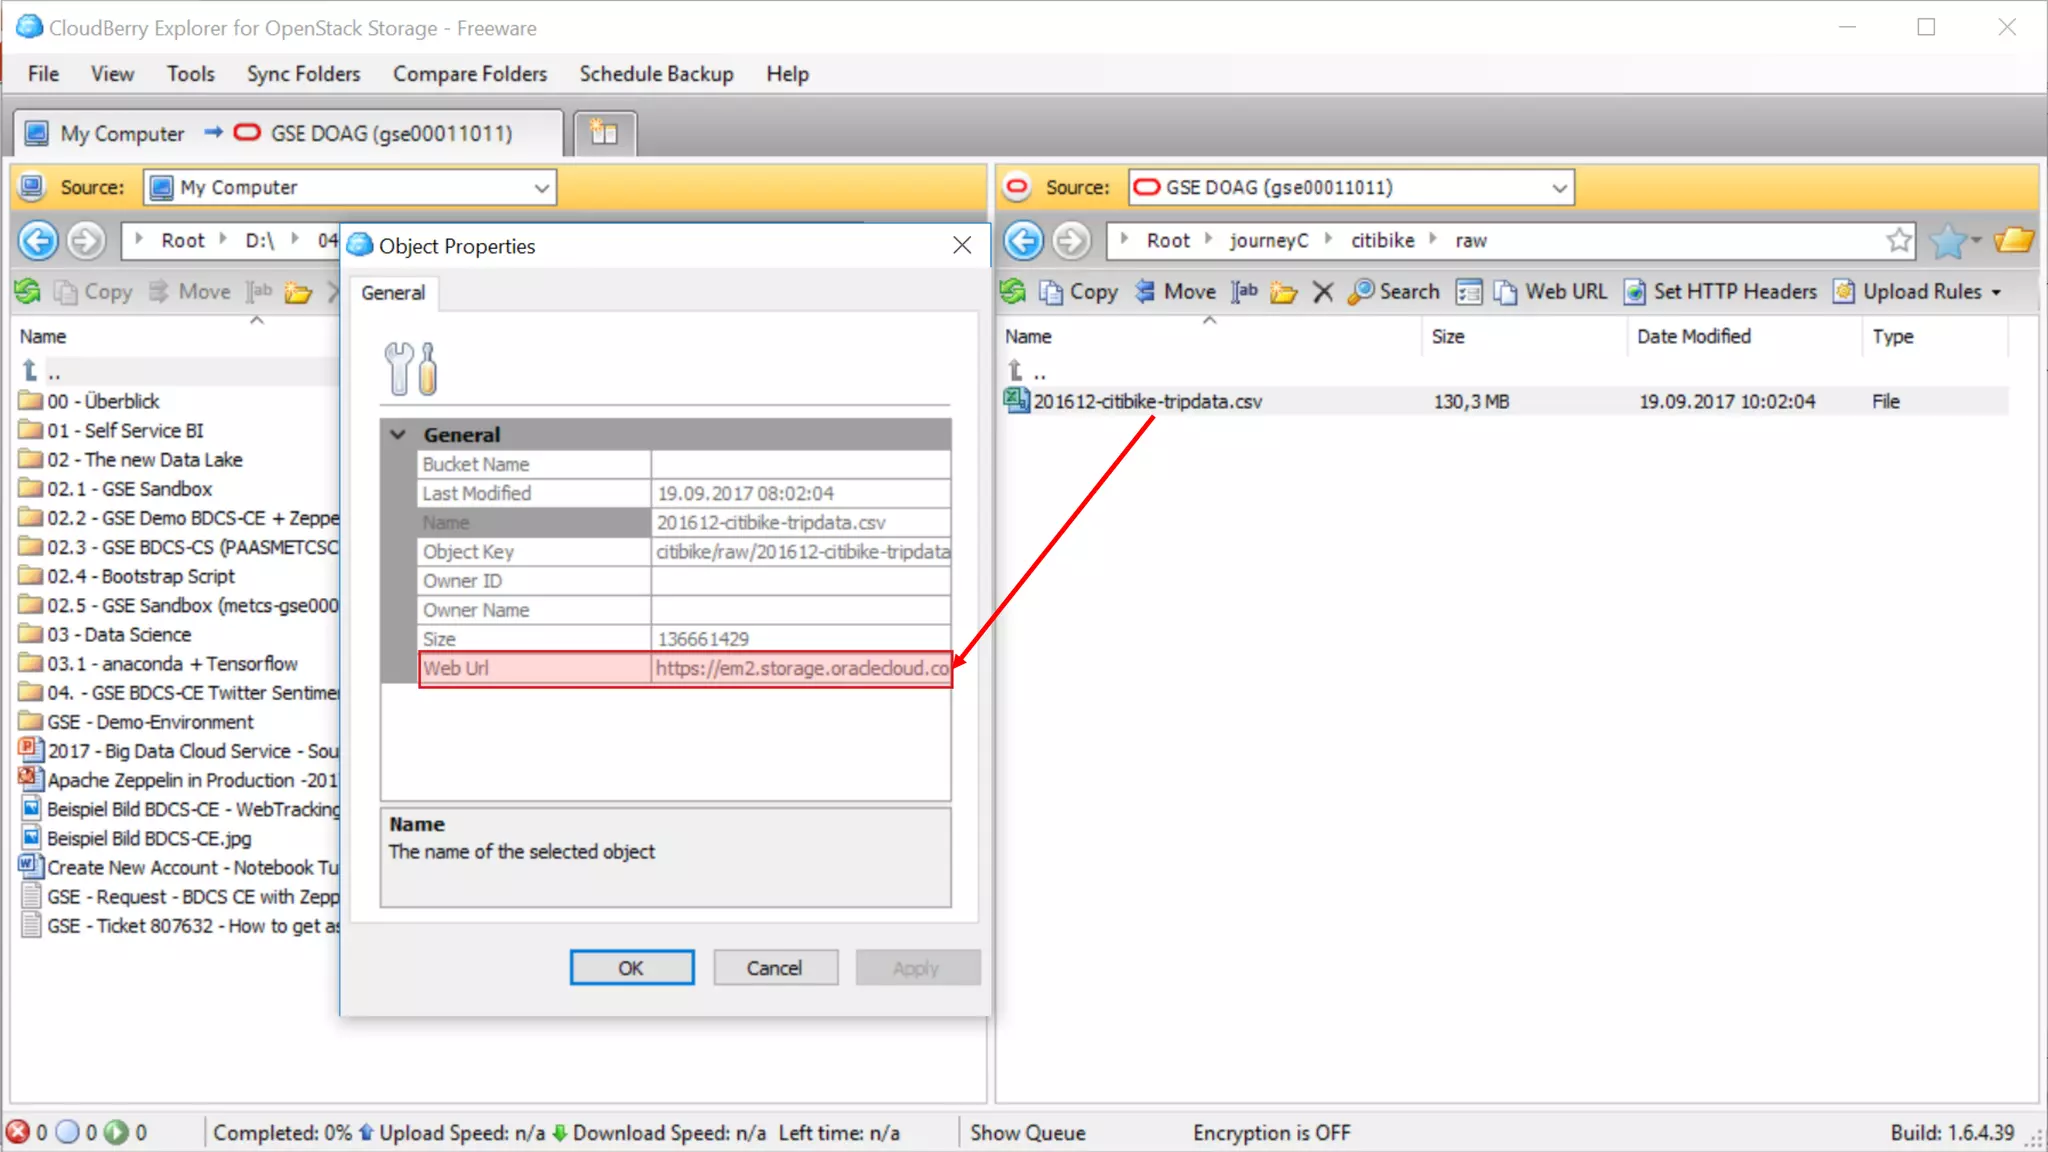Select 201612-citibike-tripdata.csv file in right pane

tap(1147, 401)
